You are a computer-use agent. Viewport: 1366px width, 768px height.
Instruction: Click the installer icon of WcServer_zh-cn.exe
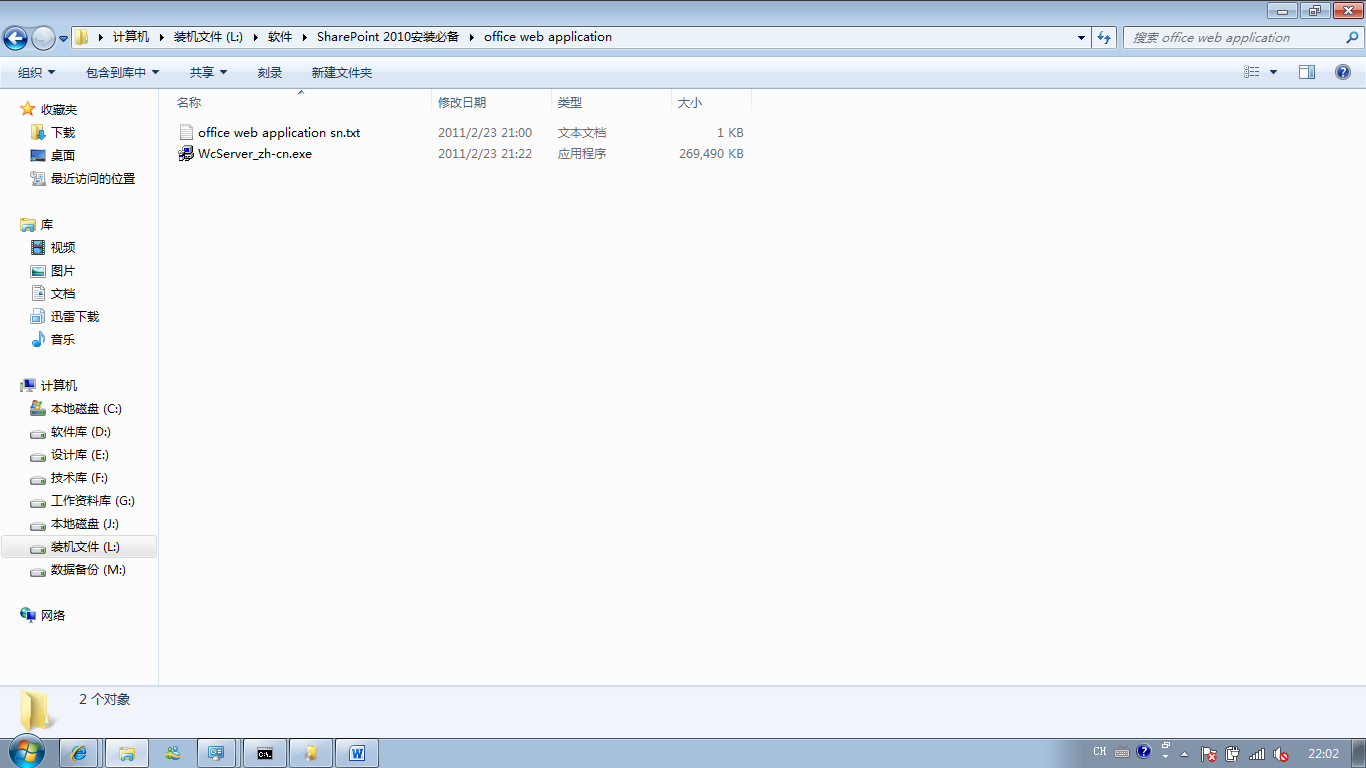click(186, 154)
